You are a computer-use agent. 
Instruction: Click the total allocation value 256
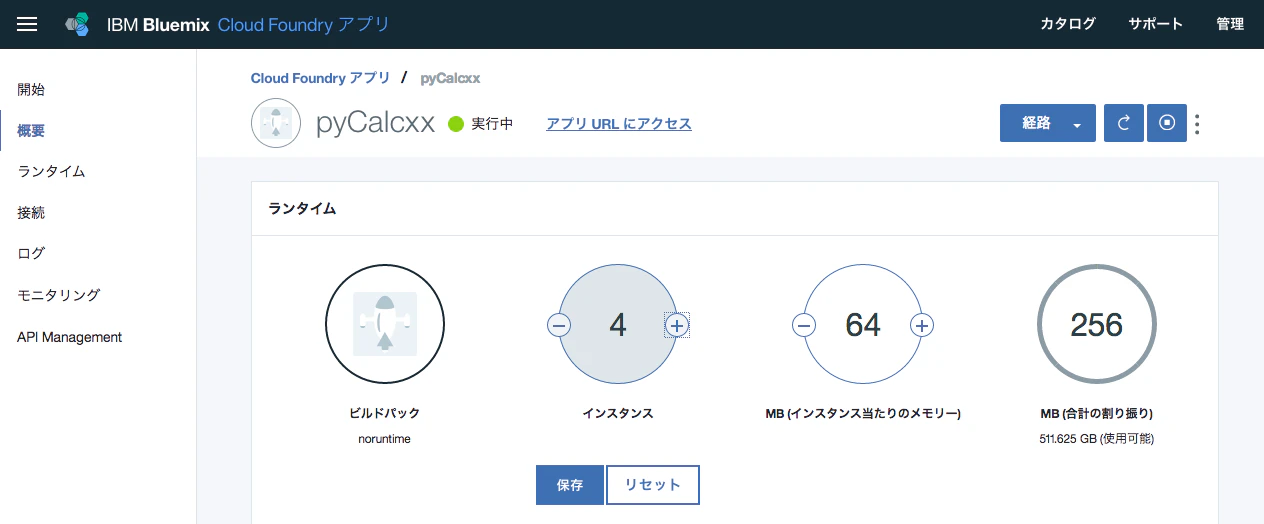coord(1097,325)
